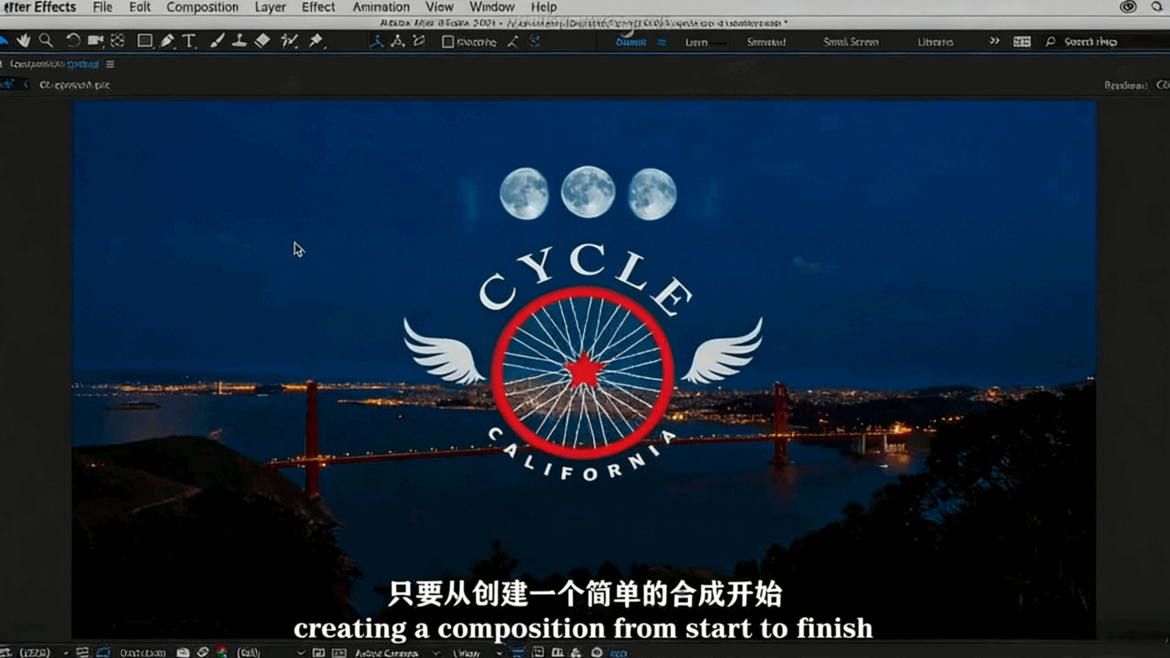
Task: Select the Zoom tool
Action: (x=45, y=41)
